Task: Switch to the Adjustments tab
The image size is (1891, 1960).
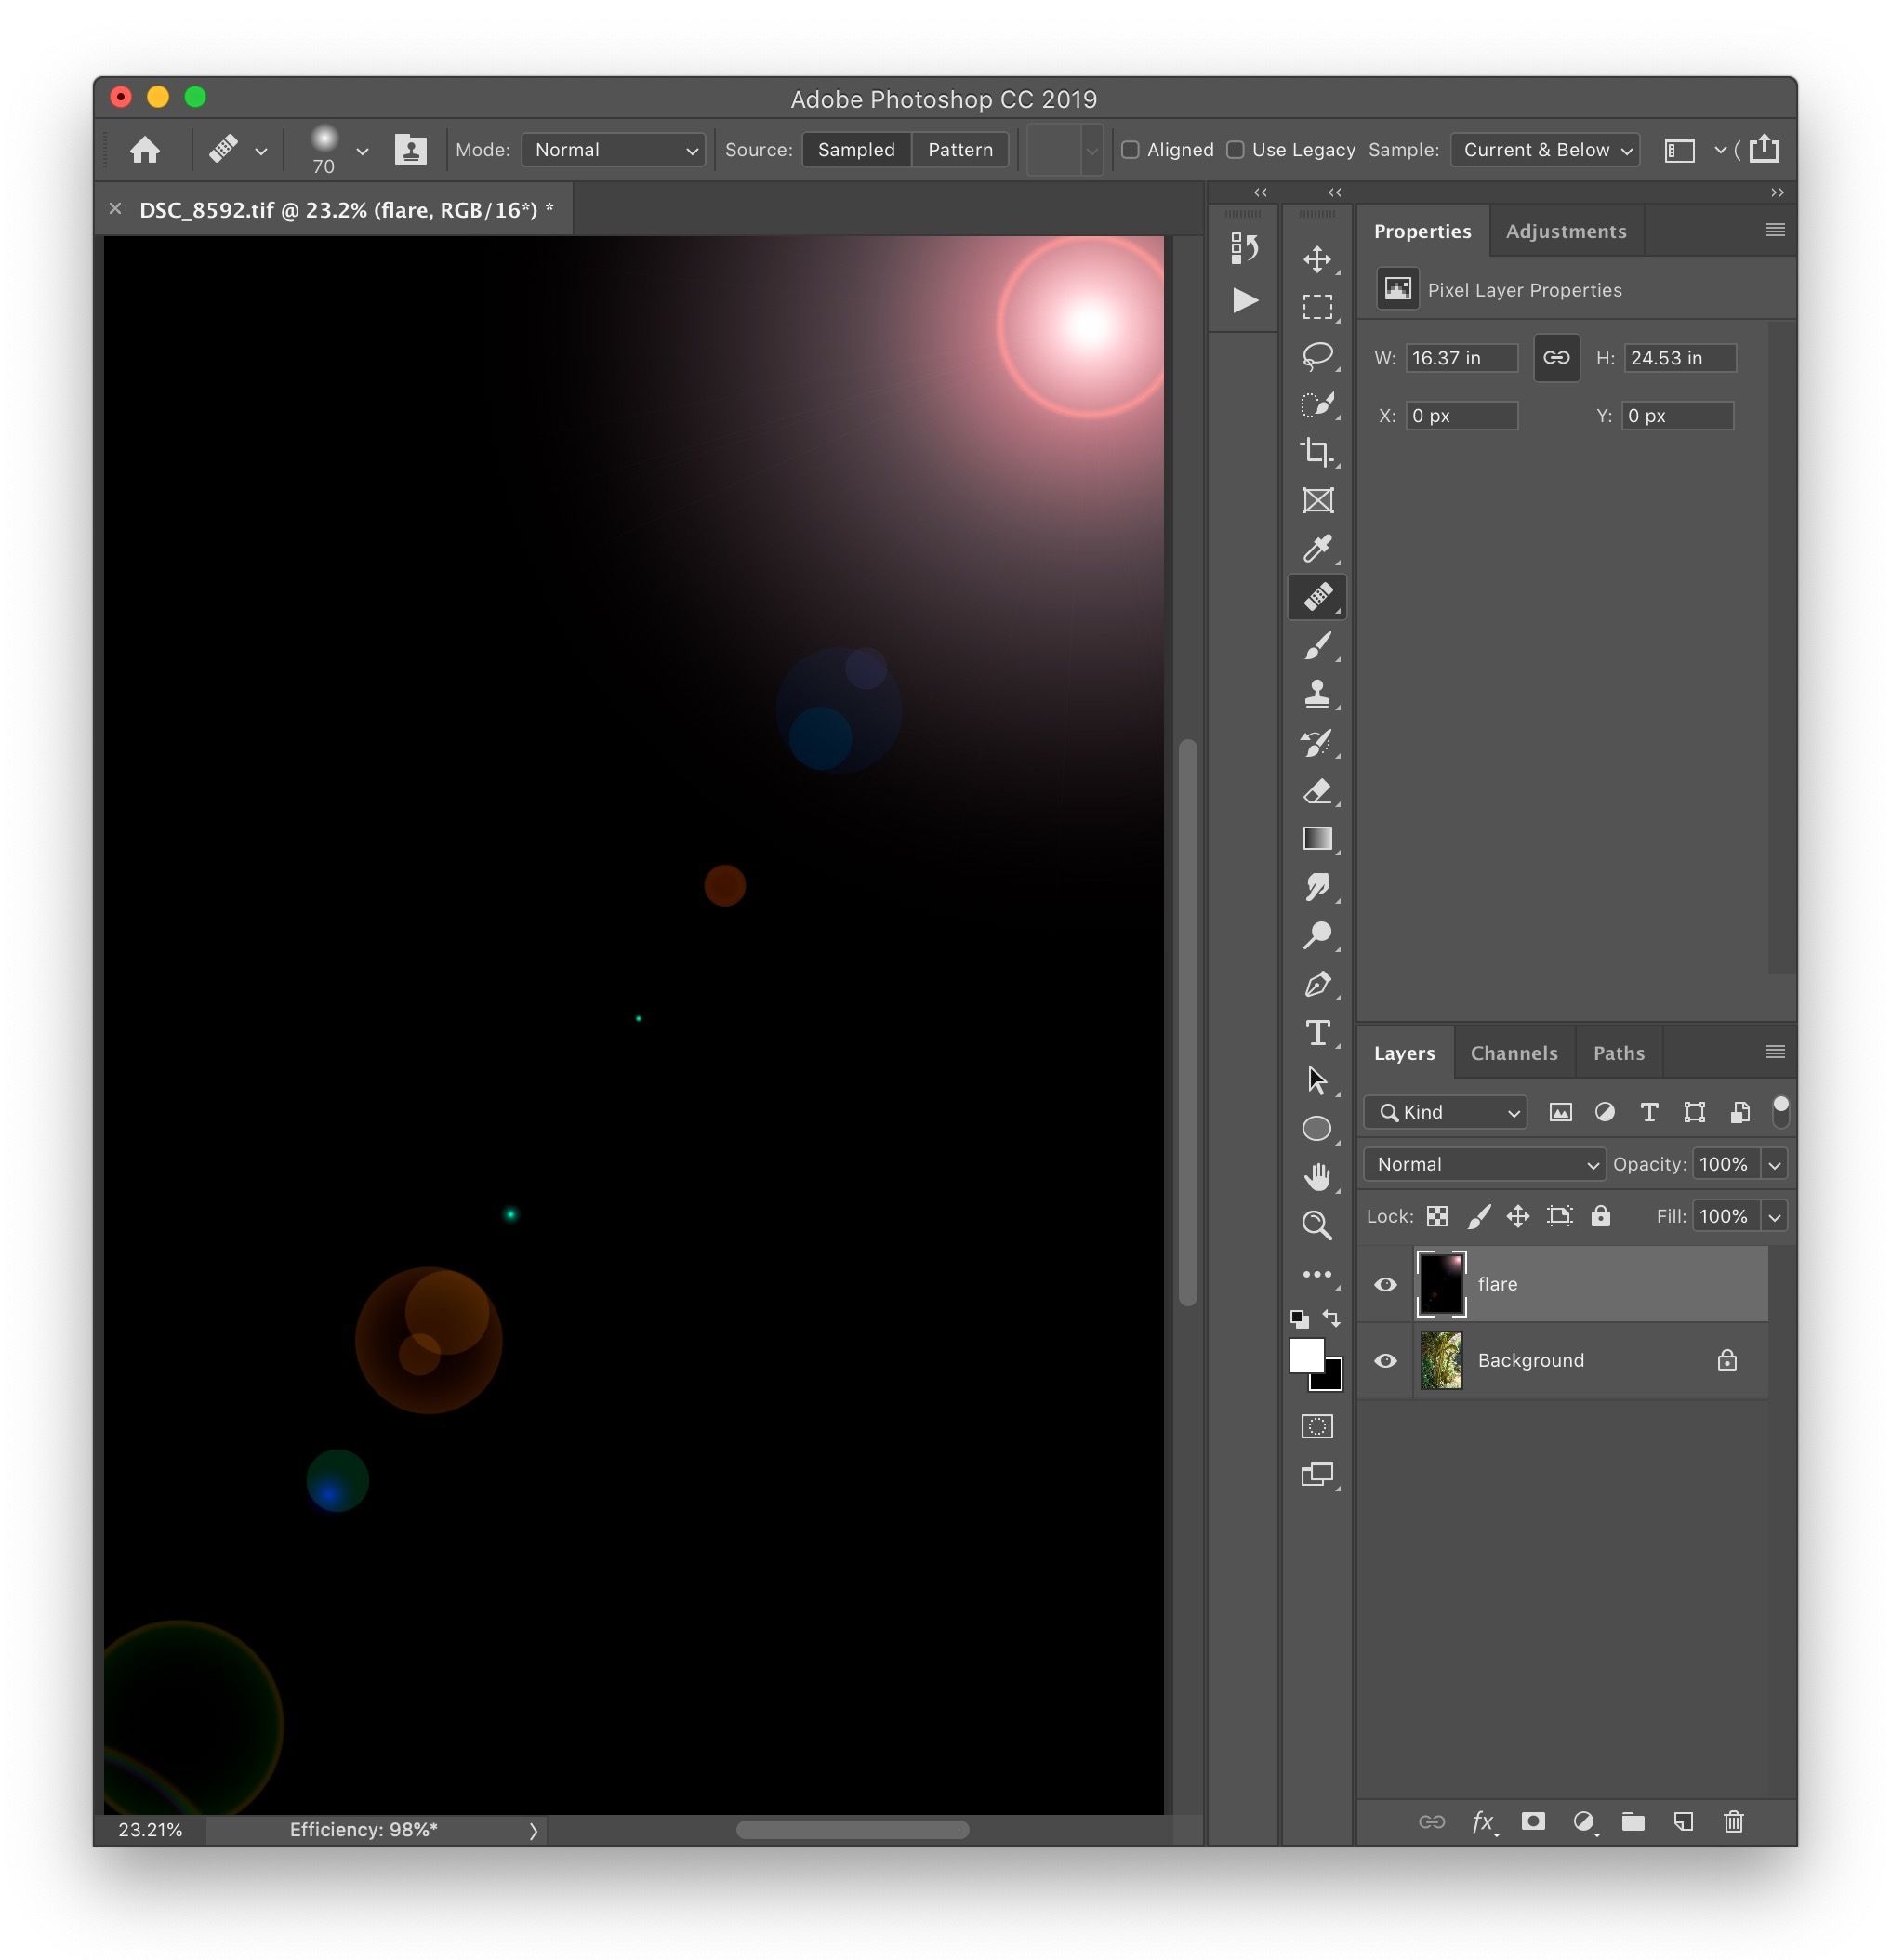Action: coord(1566,231)
